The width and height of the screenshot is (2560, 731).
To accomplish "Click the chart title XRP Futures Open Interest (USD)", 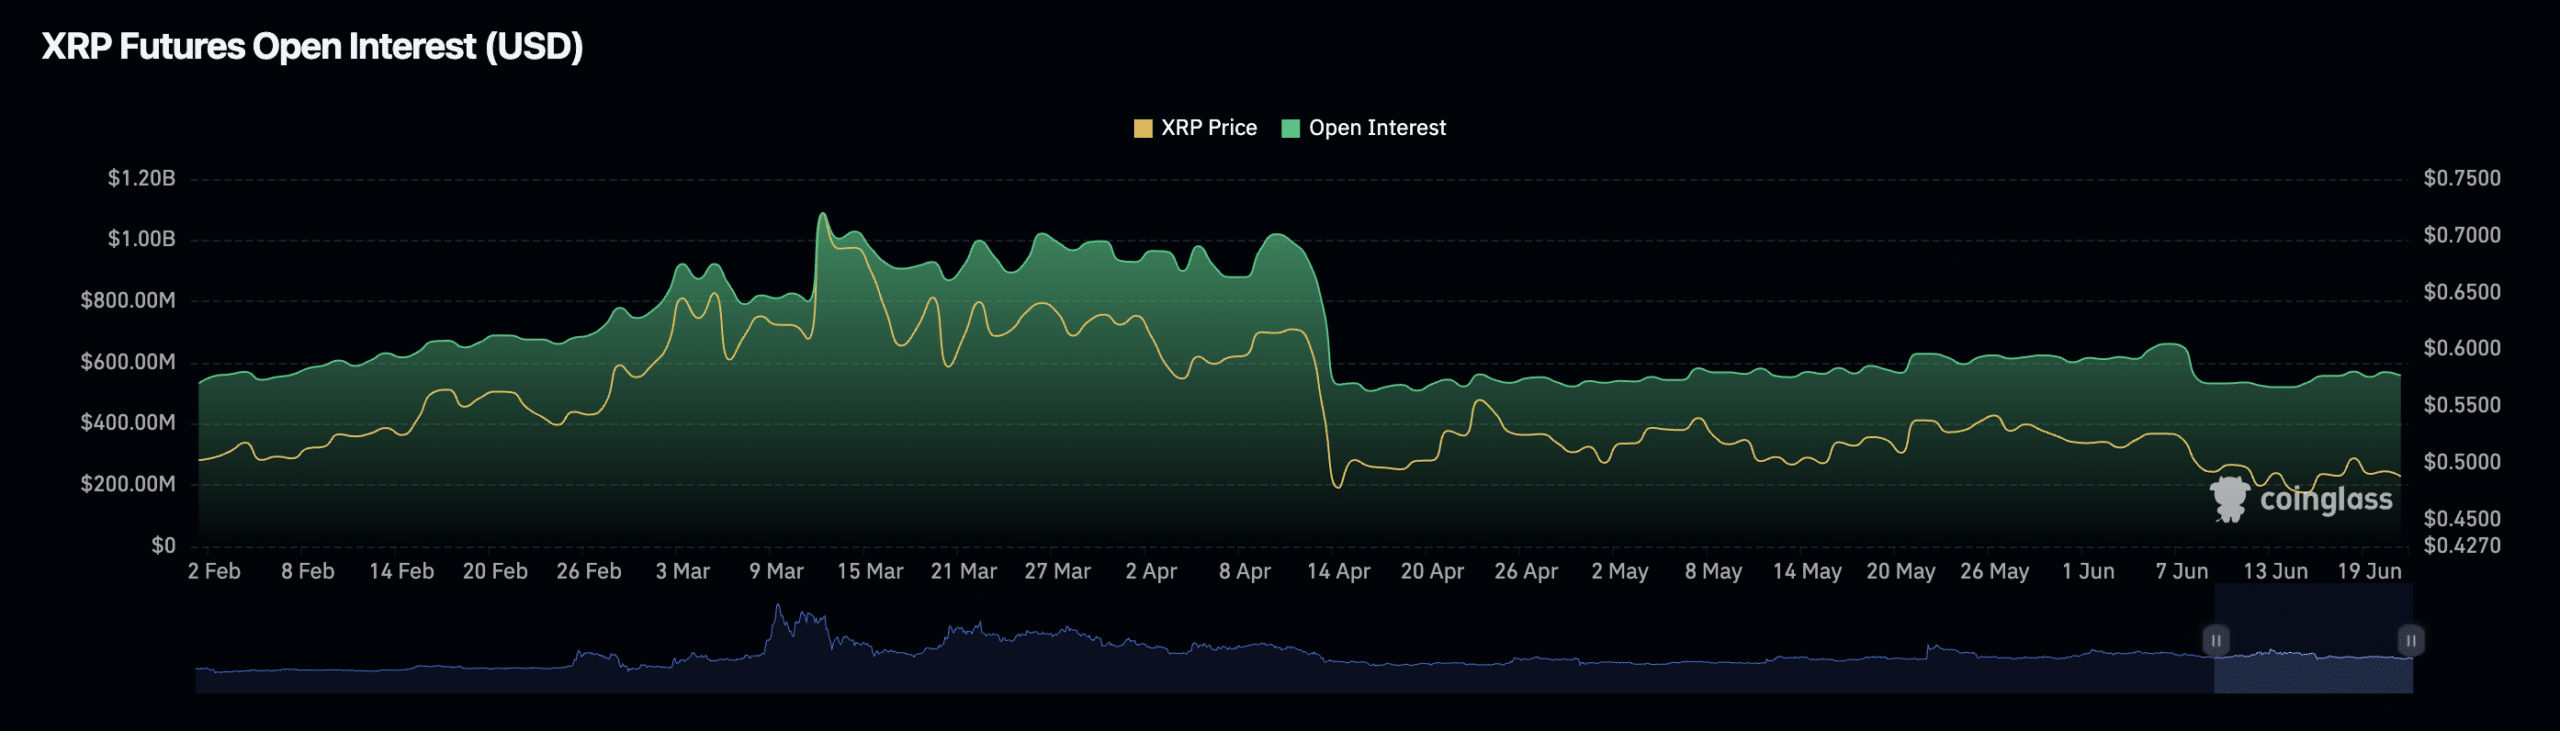I will click(312, 47).
